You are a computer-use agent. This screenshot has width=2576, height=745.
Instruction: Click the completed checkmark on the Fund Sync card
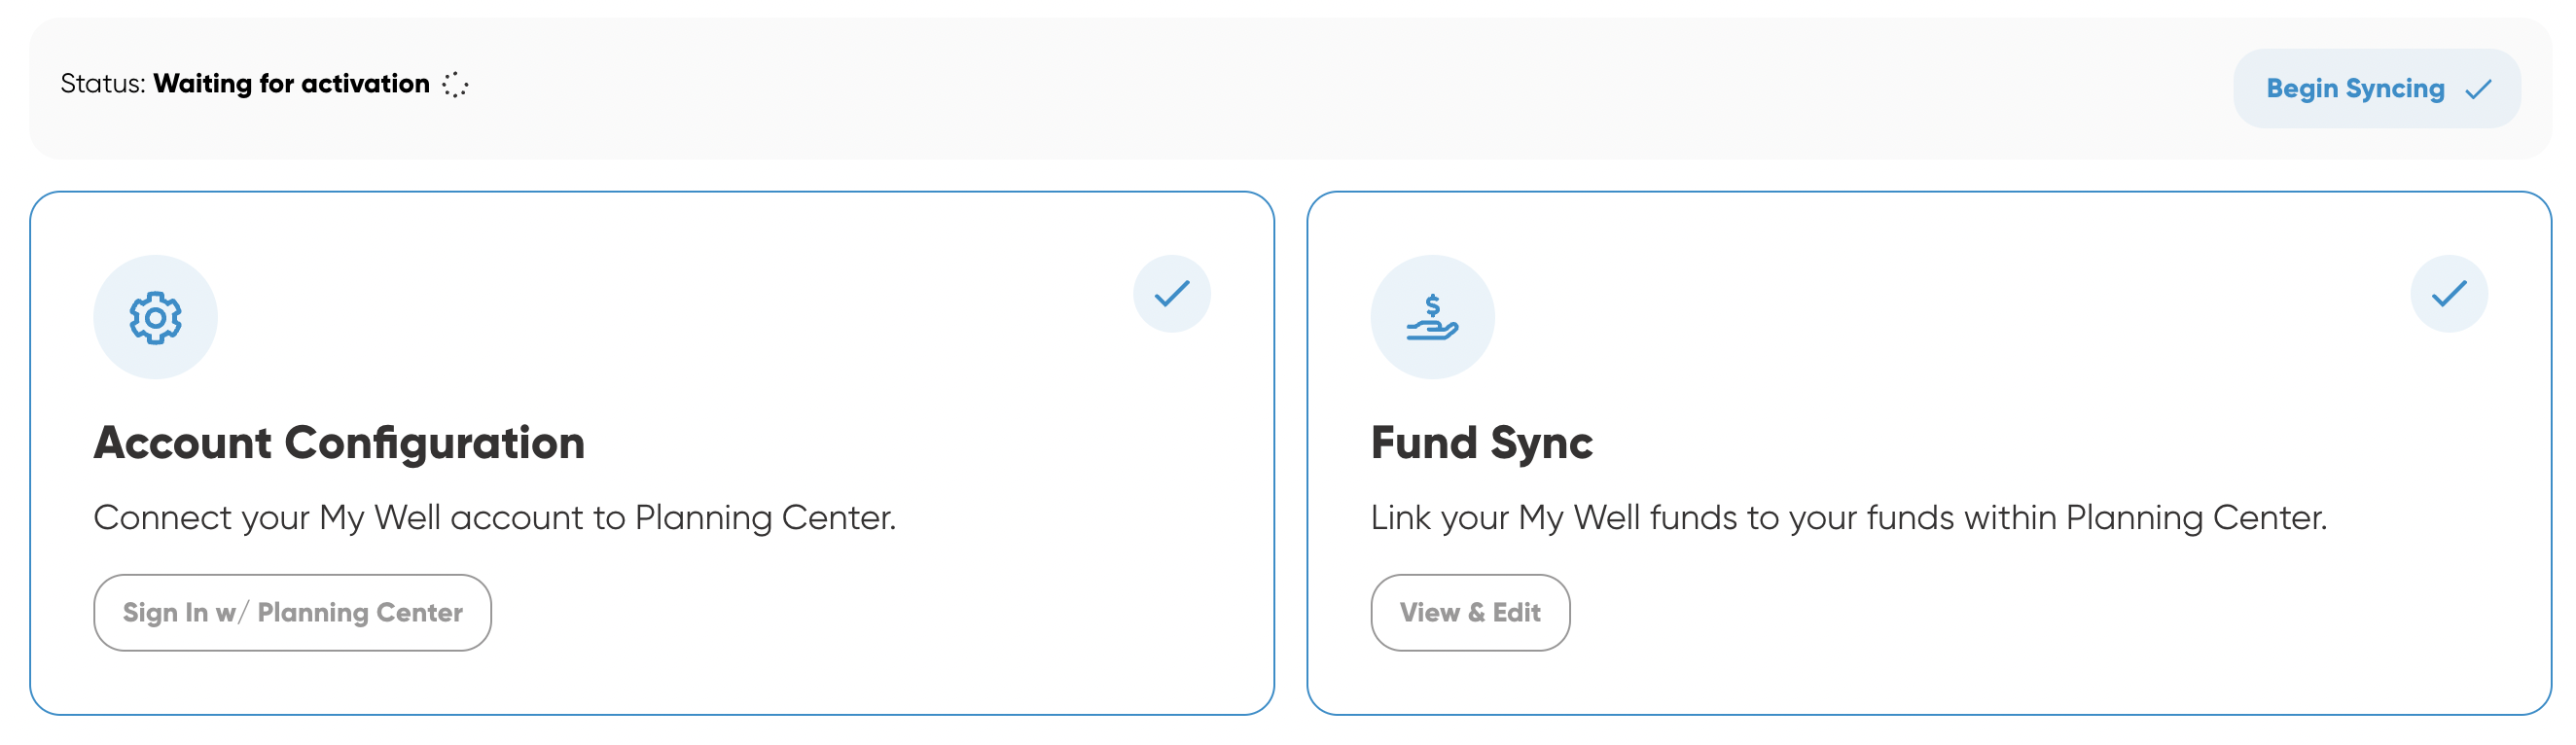point(2449,293)
